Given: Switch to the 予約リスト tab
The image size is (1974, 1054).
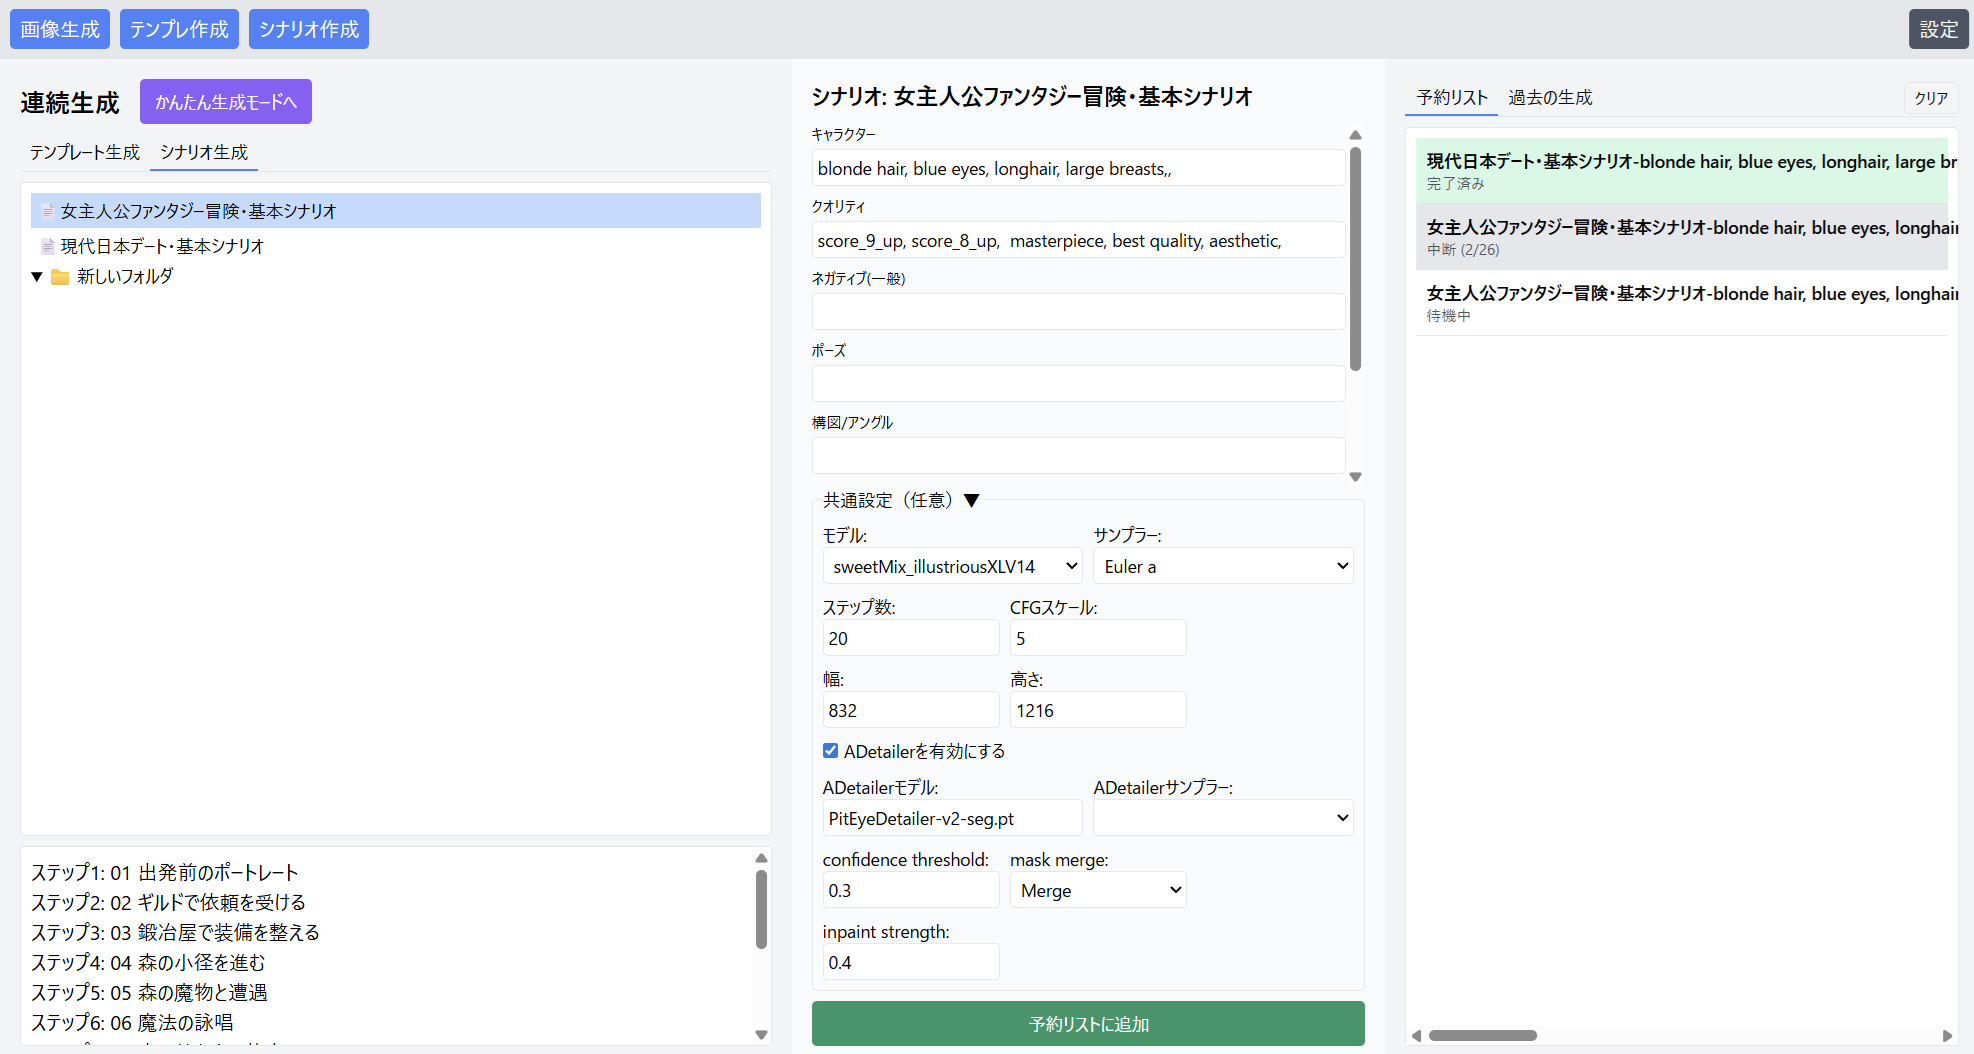Looking at the screenshot, I should (1452, 97).
